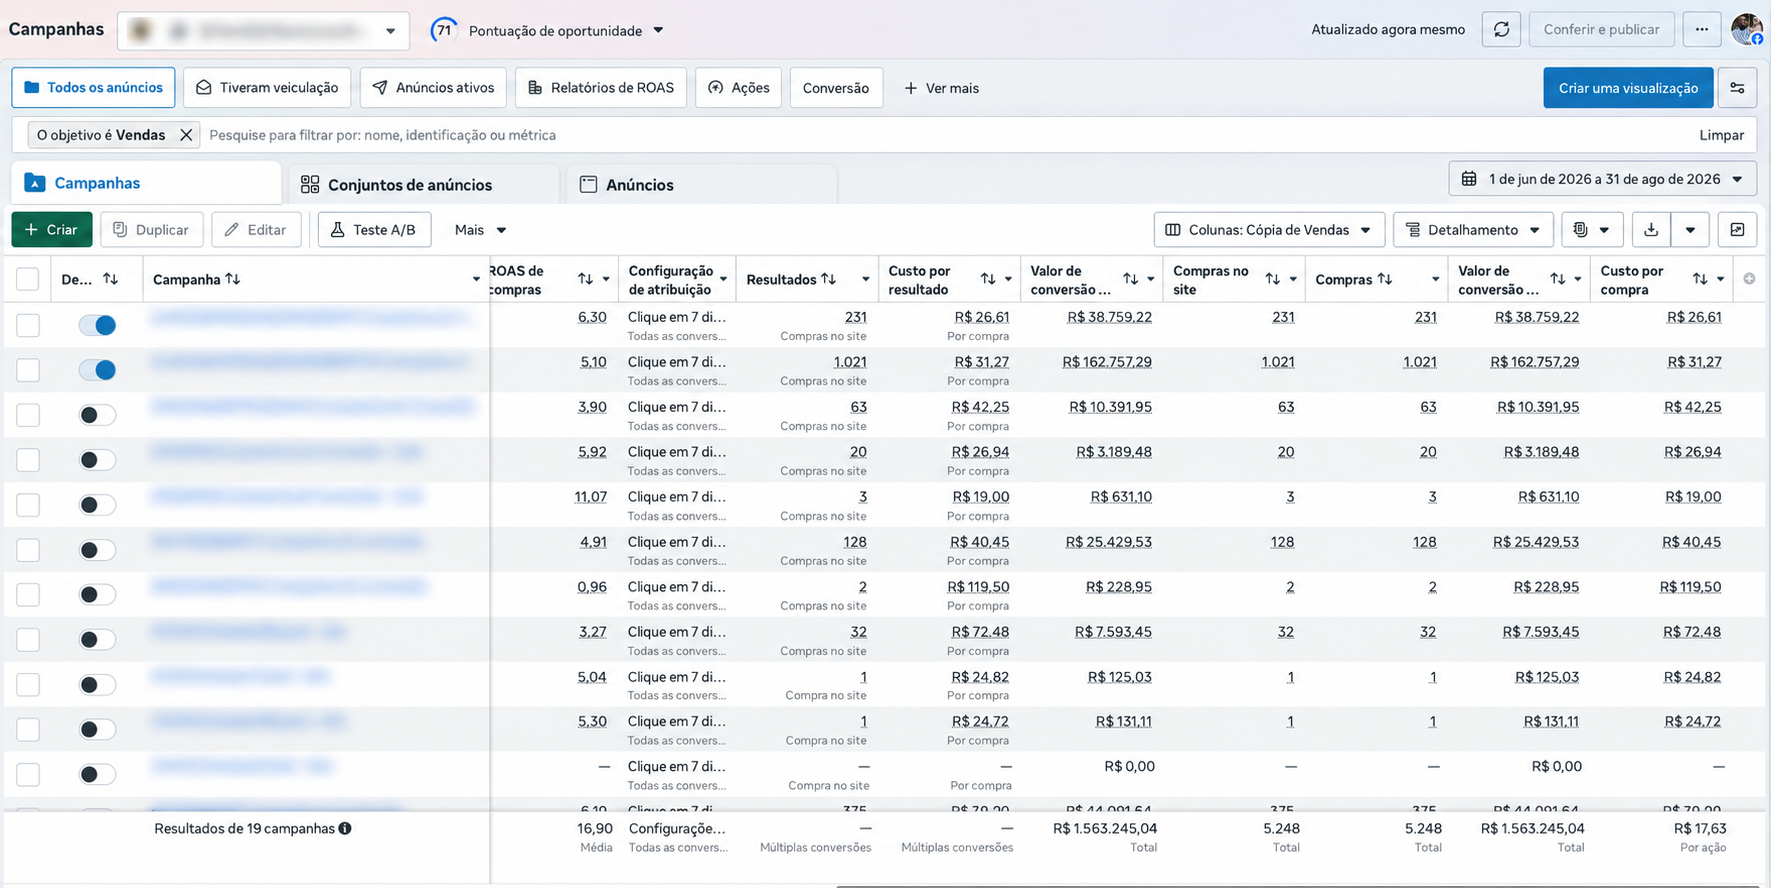Sort by Campanha column arrows
The height and width of the screenshot is (888, 1771).
tap(233, 279)
